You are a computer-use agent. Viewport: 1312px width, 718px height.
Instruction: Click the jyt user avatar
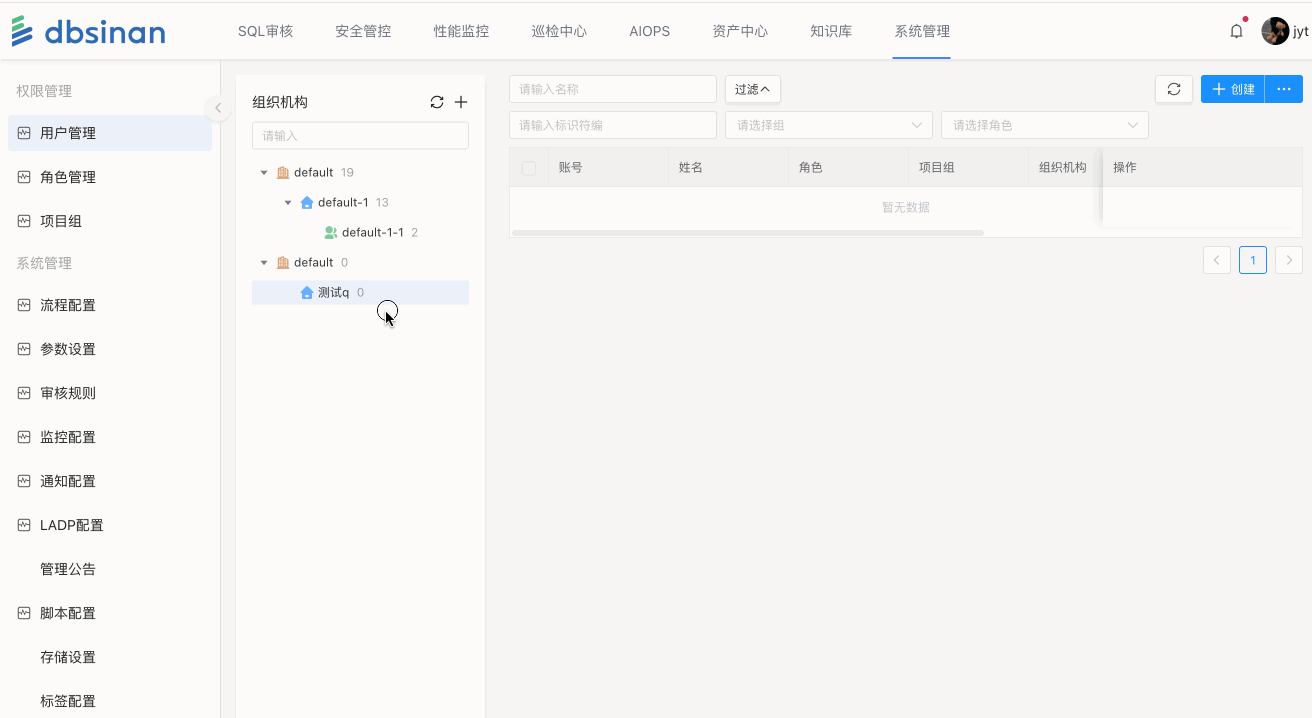1275,31
